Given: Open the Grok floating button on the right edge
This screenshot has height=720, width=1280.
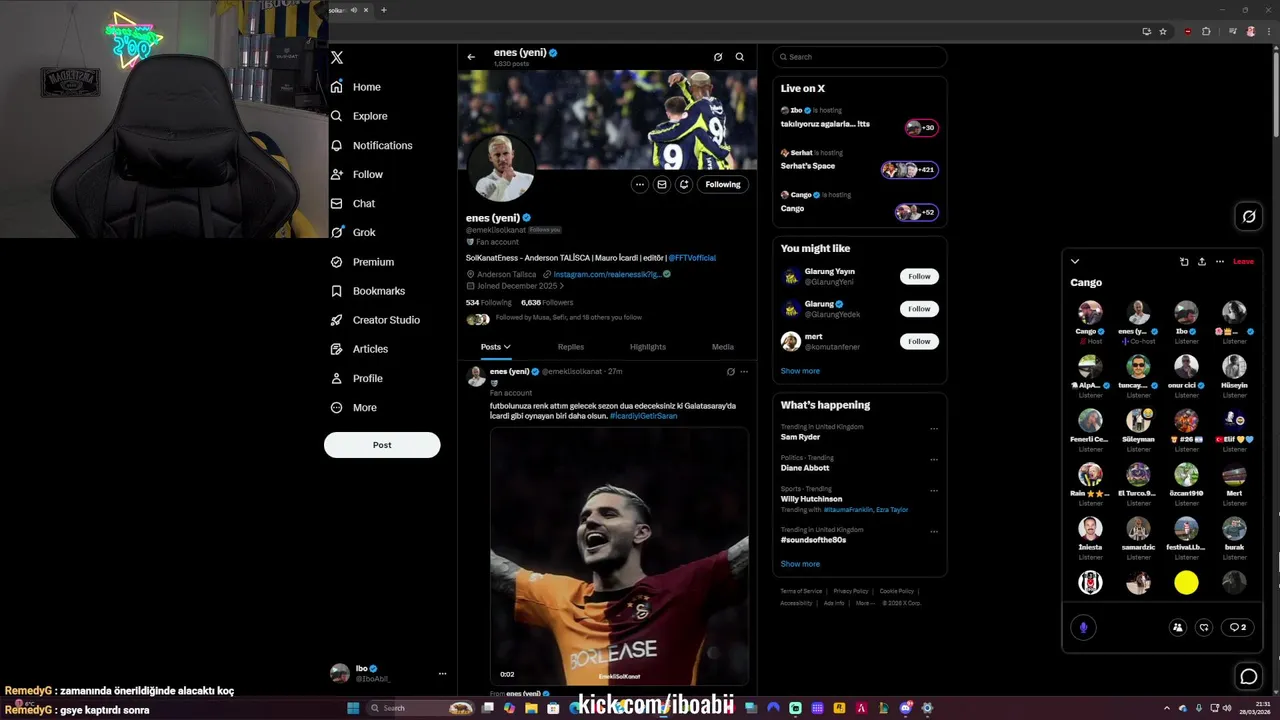Looking at the screenshot, I should coord(1249,216).
